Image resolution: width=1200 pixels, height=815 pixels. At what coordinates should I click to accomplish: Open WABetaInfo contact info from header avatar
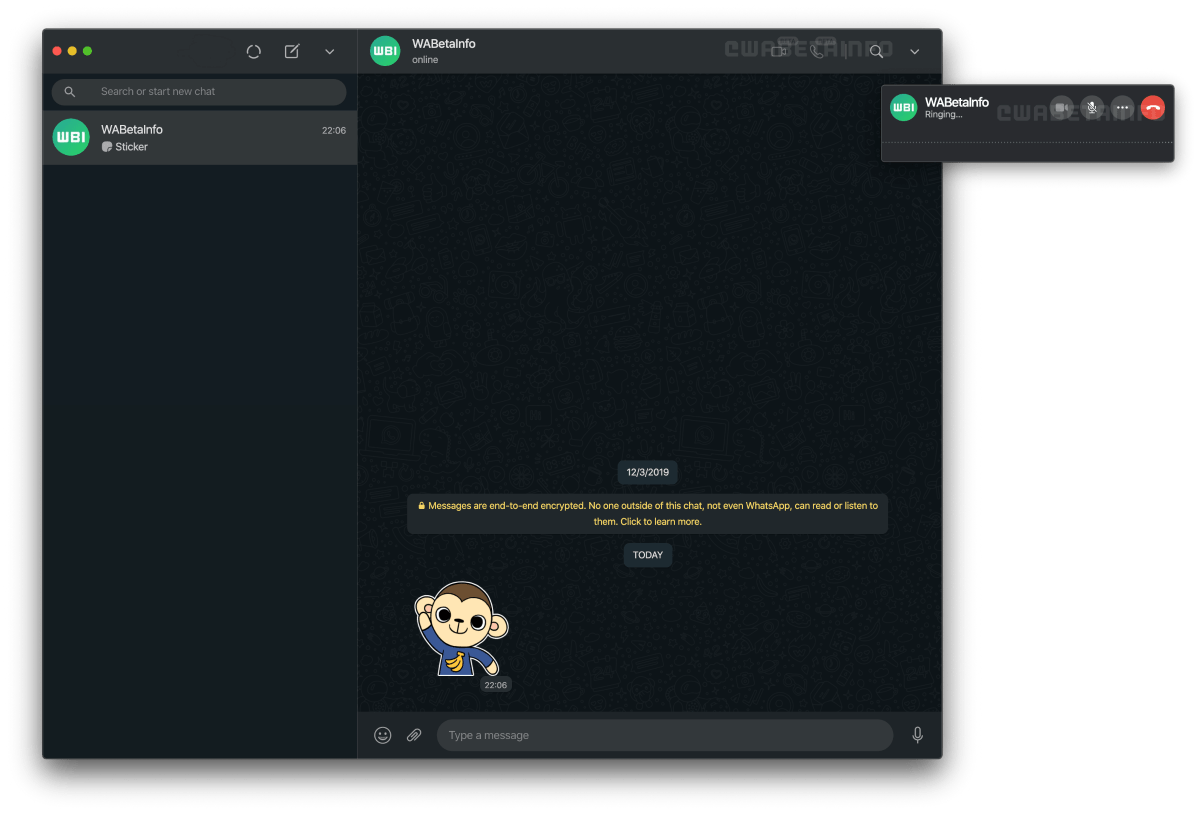(385, 51)
